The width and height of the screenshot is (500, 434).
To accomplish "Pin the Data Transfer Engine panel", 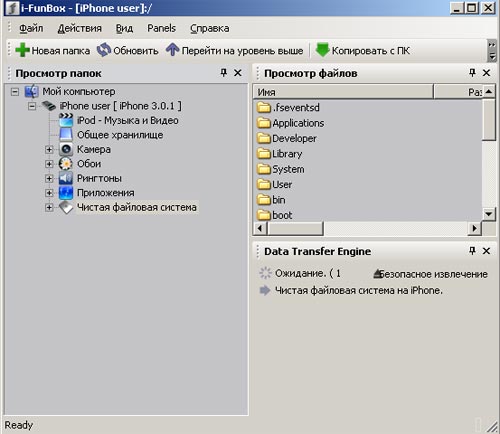I will pos(472,250).
